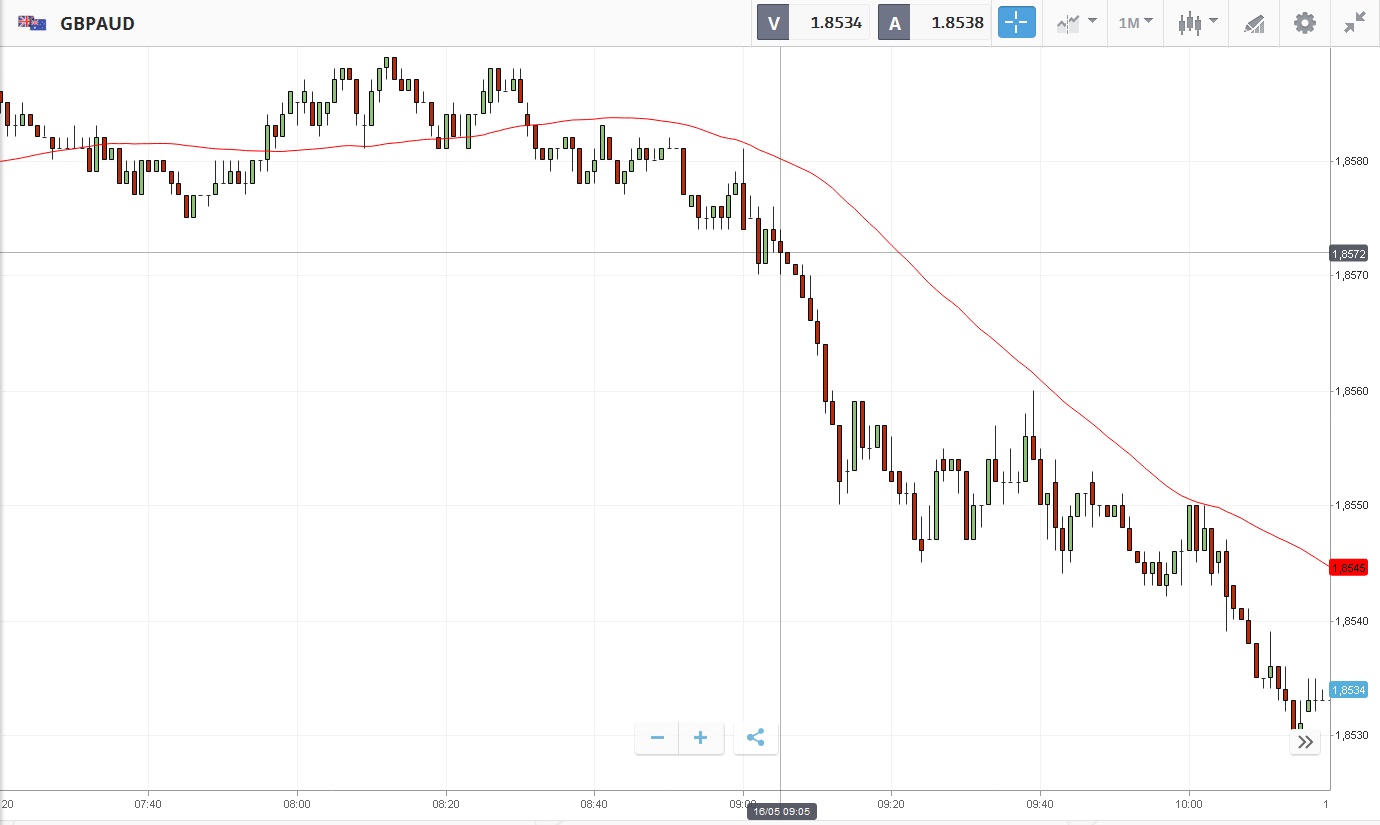Share the chart
This screenshot has height=825, width=1380.
click(756, 738)
